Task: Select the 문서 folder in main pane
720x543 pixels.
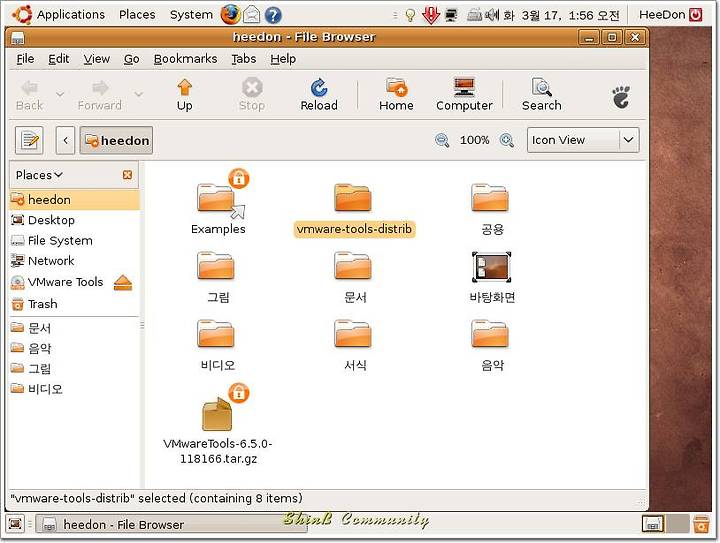Action: (353, 266)
